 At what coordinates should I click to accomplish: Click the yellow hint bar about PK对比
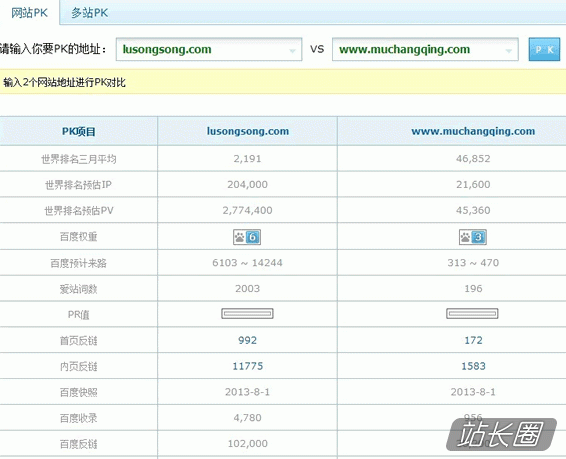(x=283, y=82)
